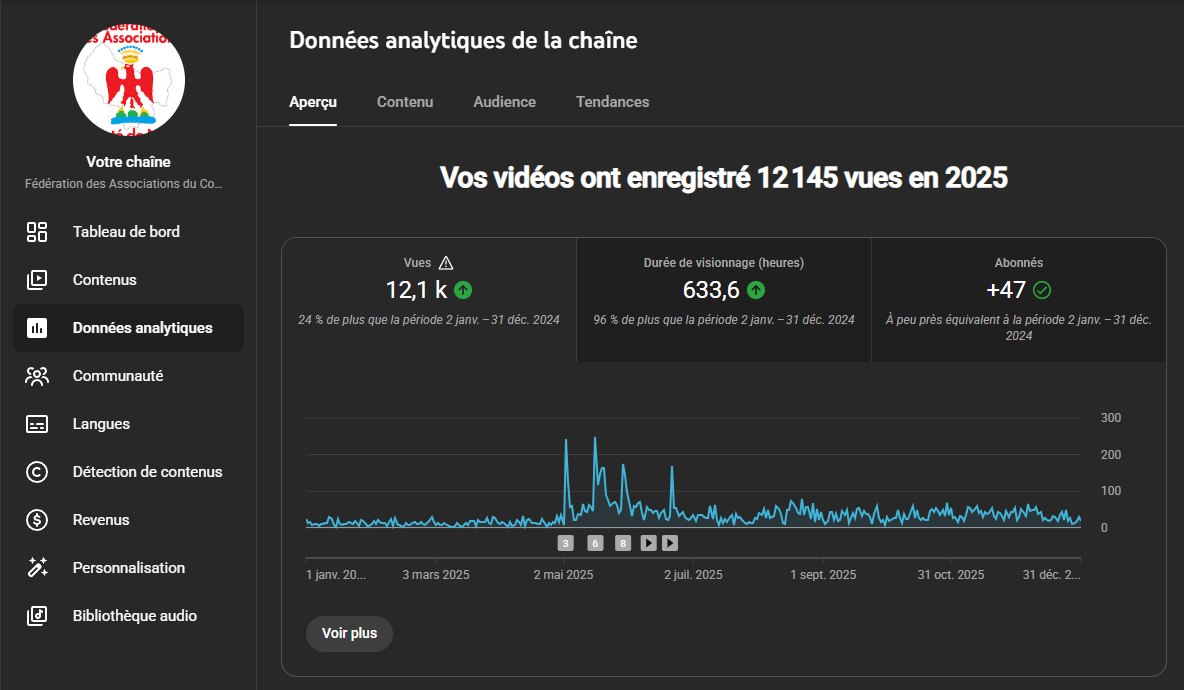
Task: Open the Détection de contenus copyright icon
Action: pos(37,472)
